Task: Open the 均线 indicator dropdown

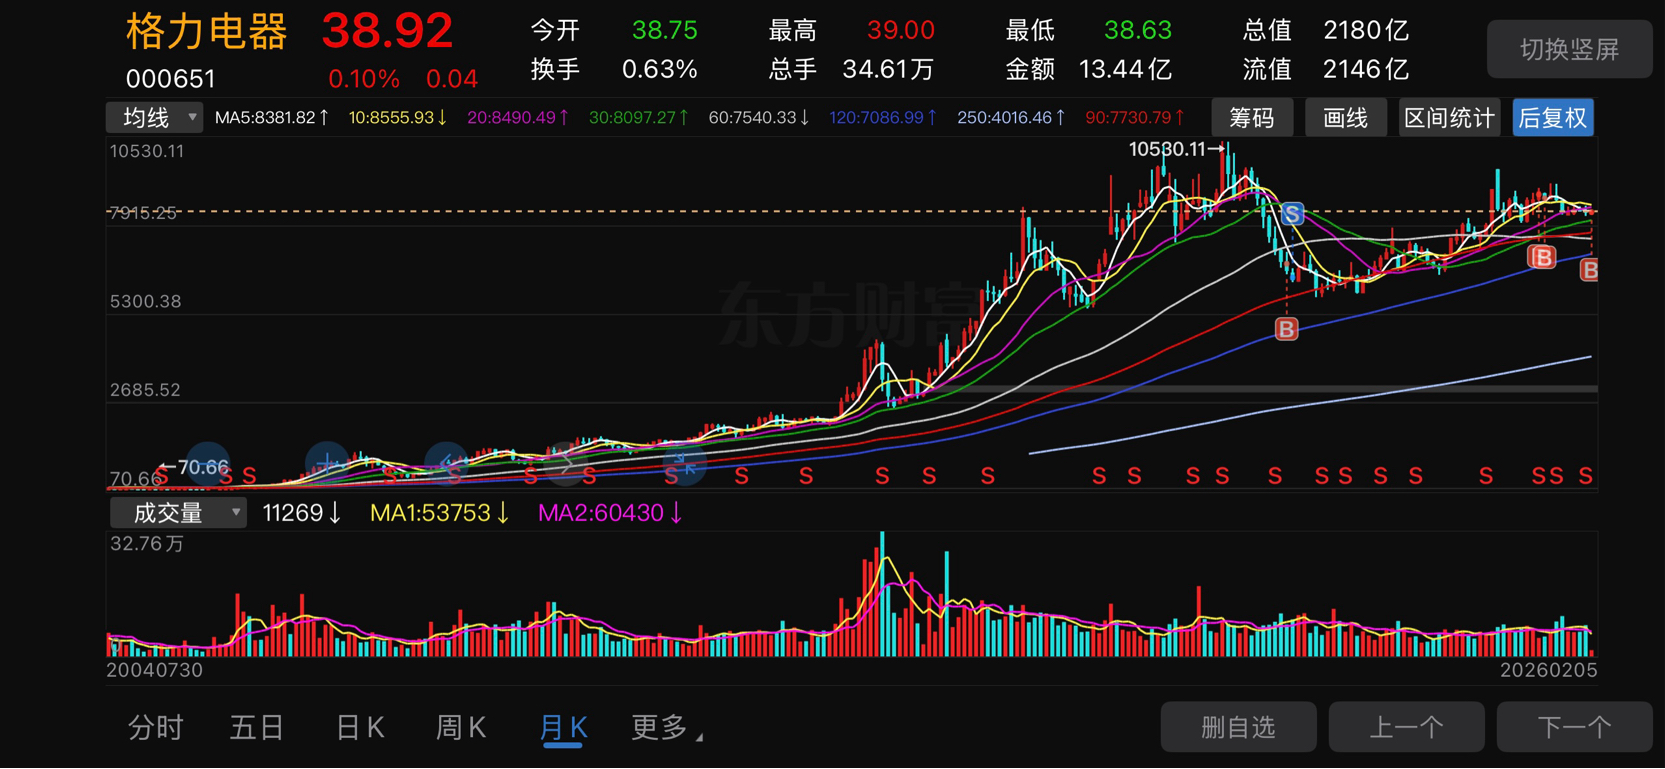Action: click(x=155, y=118)
